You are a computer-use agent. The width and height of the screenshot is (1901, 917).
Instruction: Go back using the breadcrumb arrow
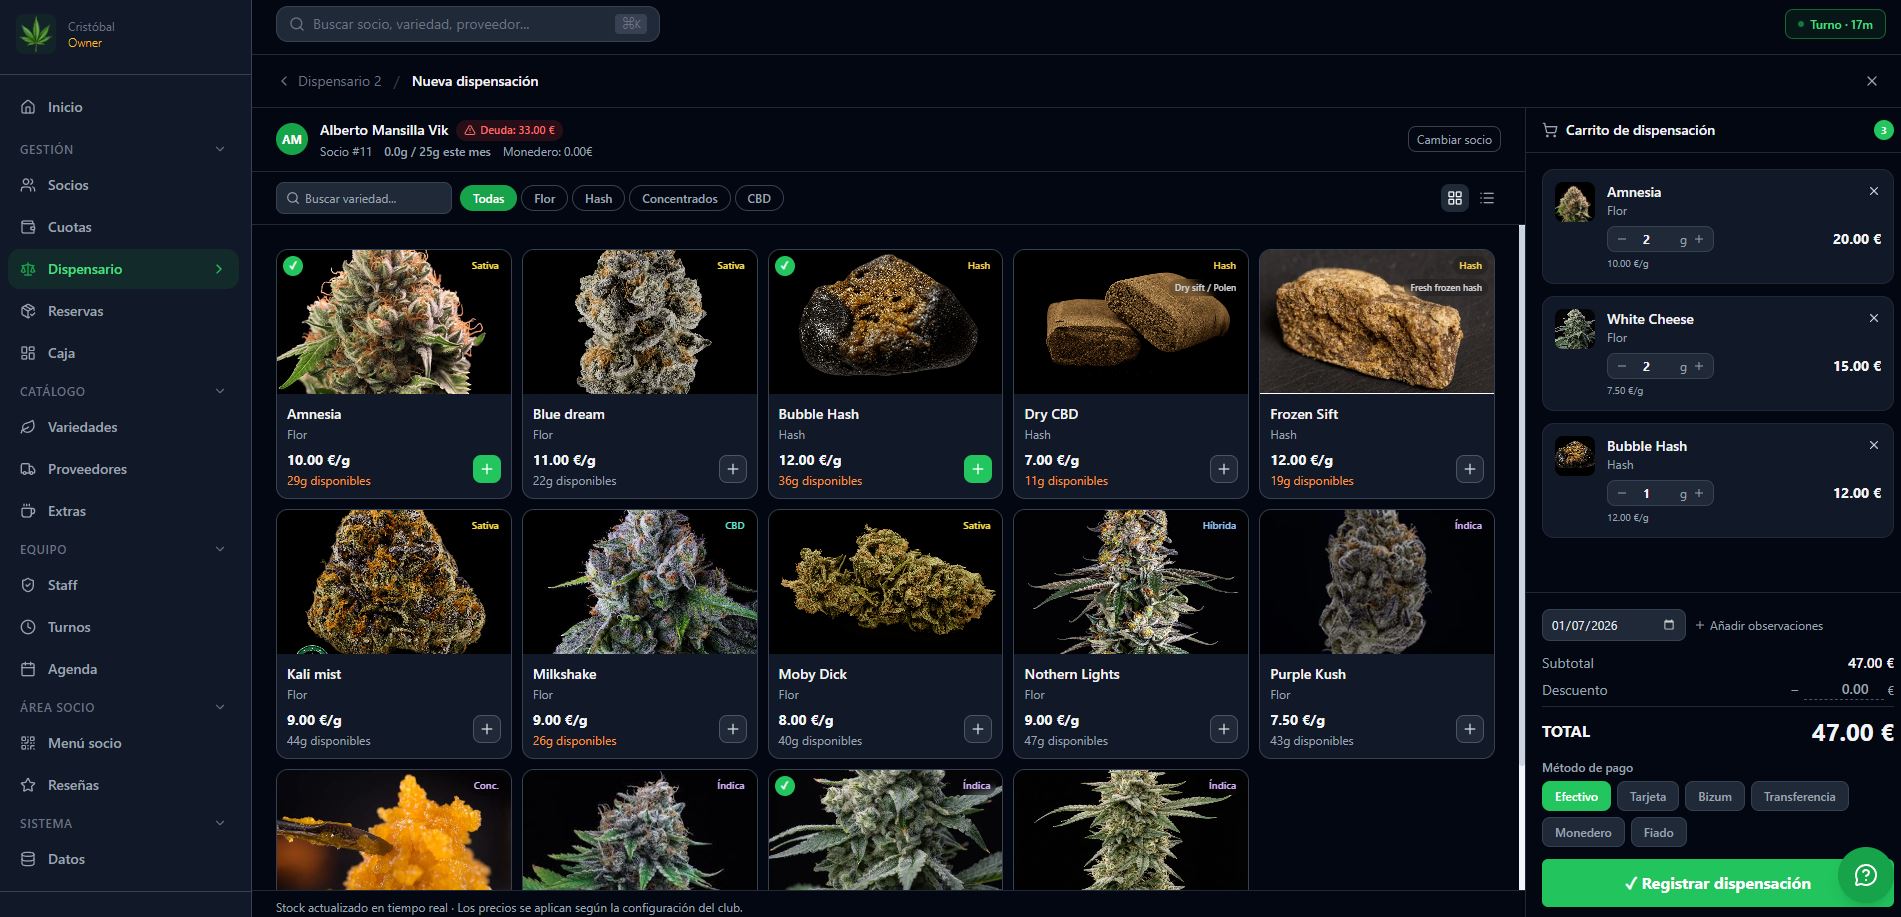point(284,81)
